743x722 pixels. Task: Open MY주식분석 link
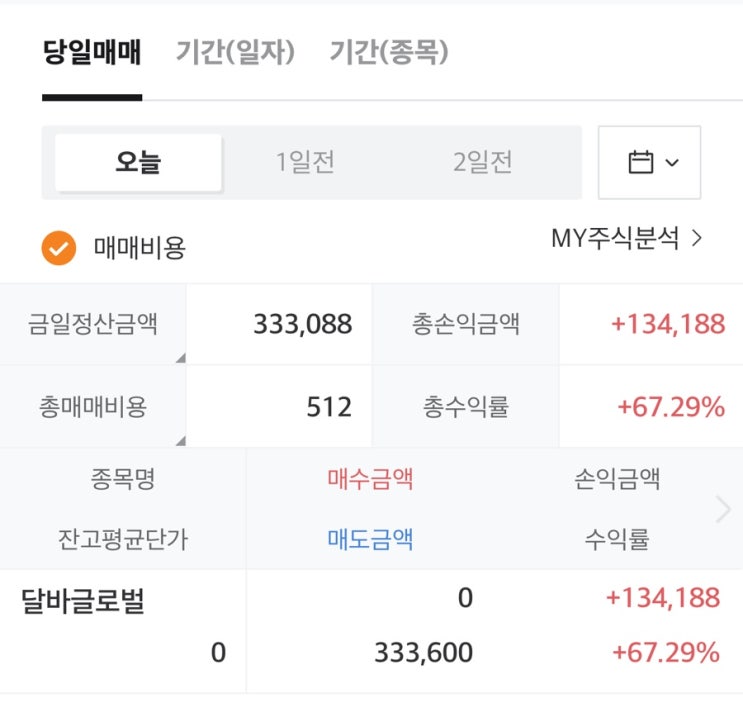pyautogui.click(x=616, y=238)
